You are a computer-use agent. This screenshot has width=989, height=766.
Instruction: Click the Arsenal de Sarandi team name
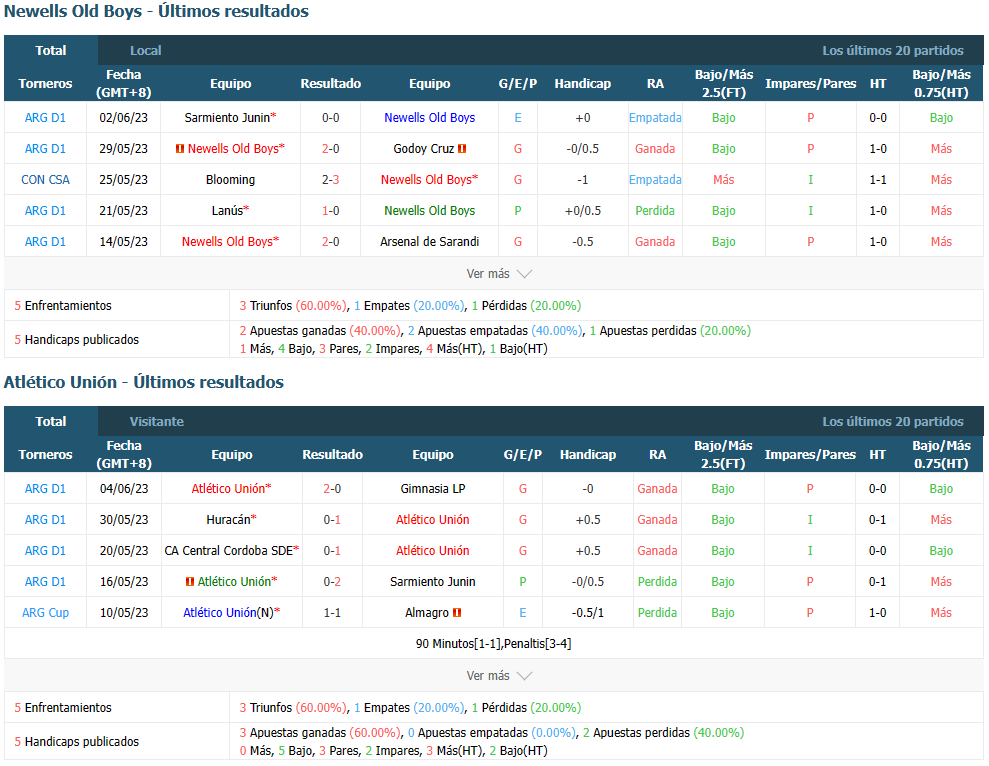pyautogui.click(x=430, y=242)
